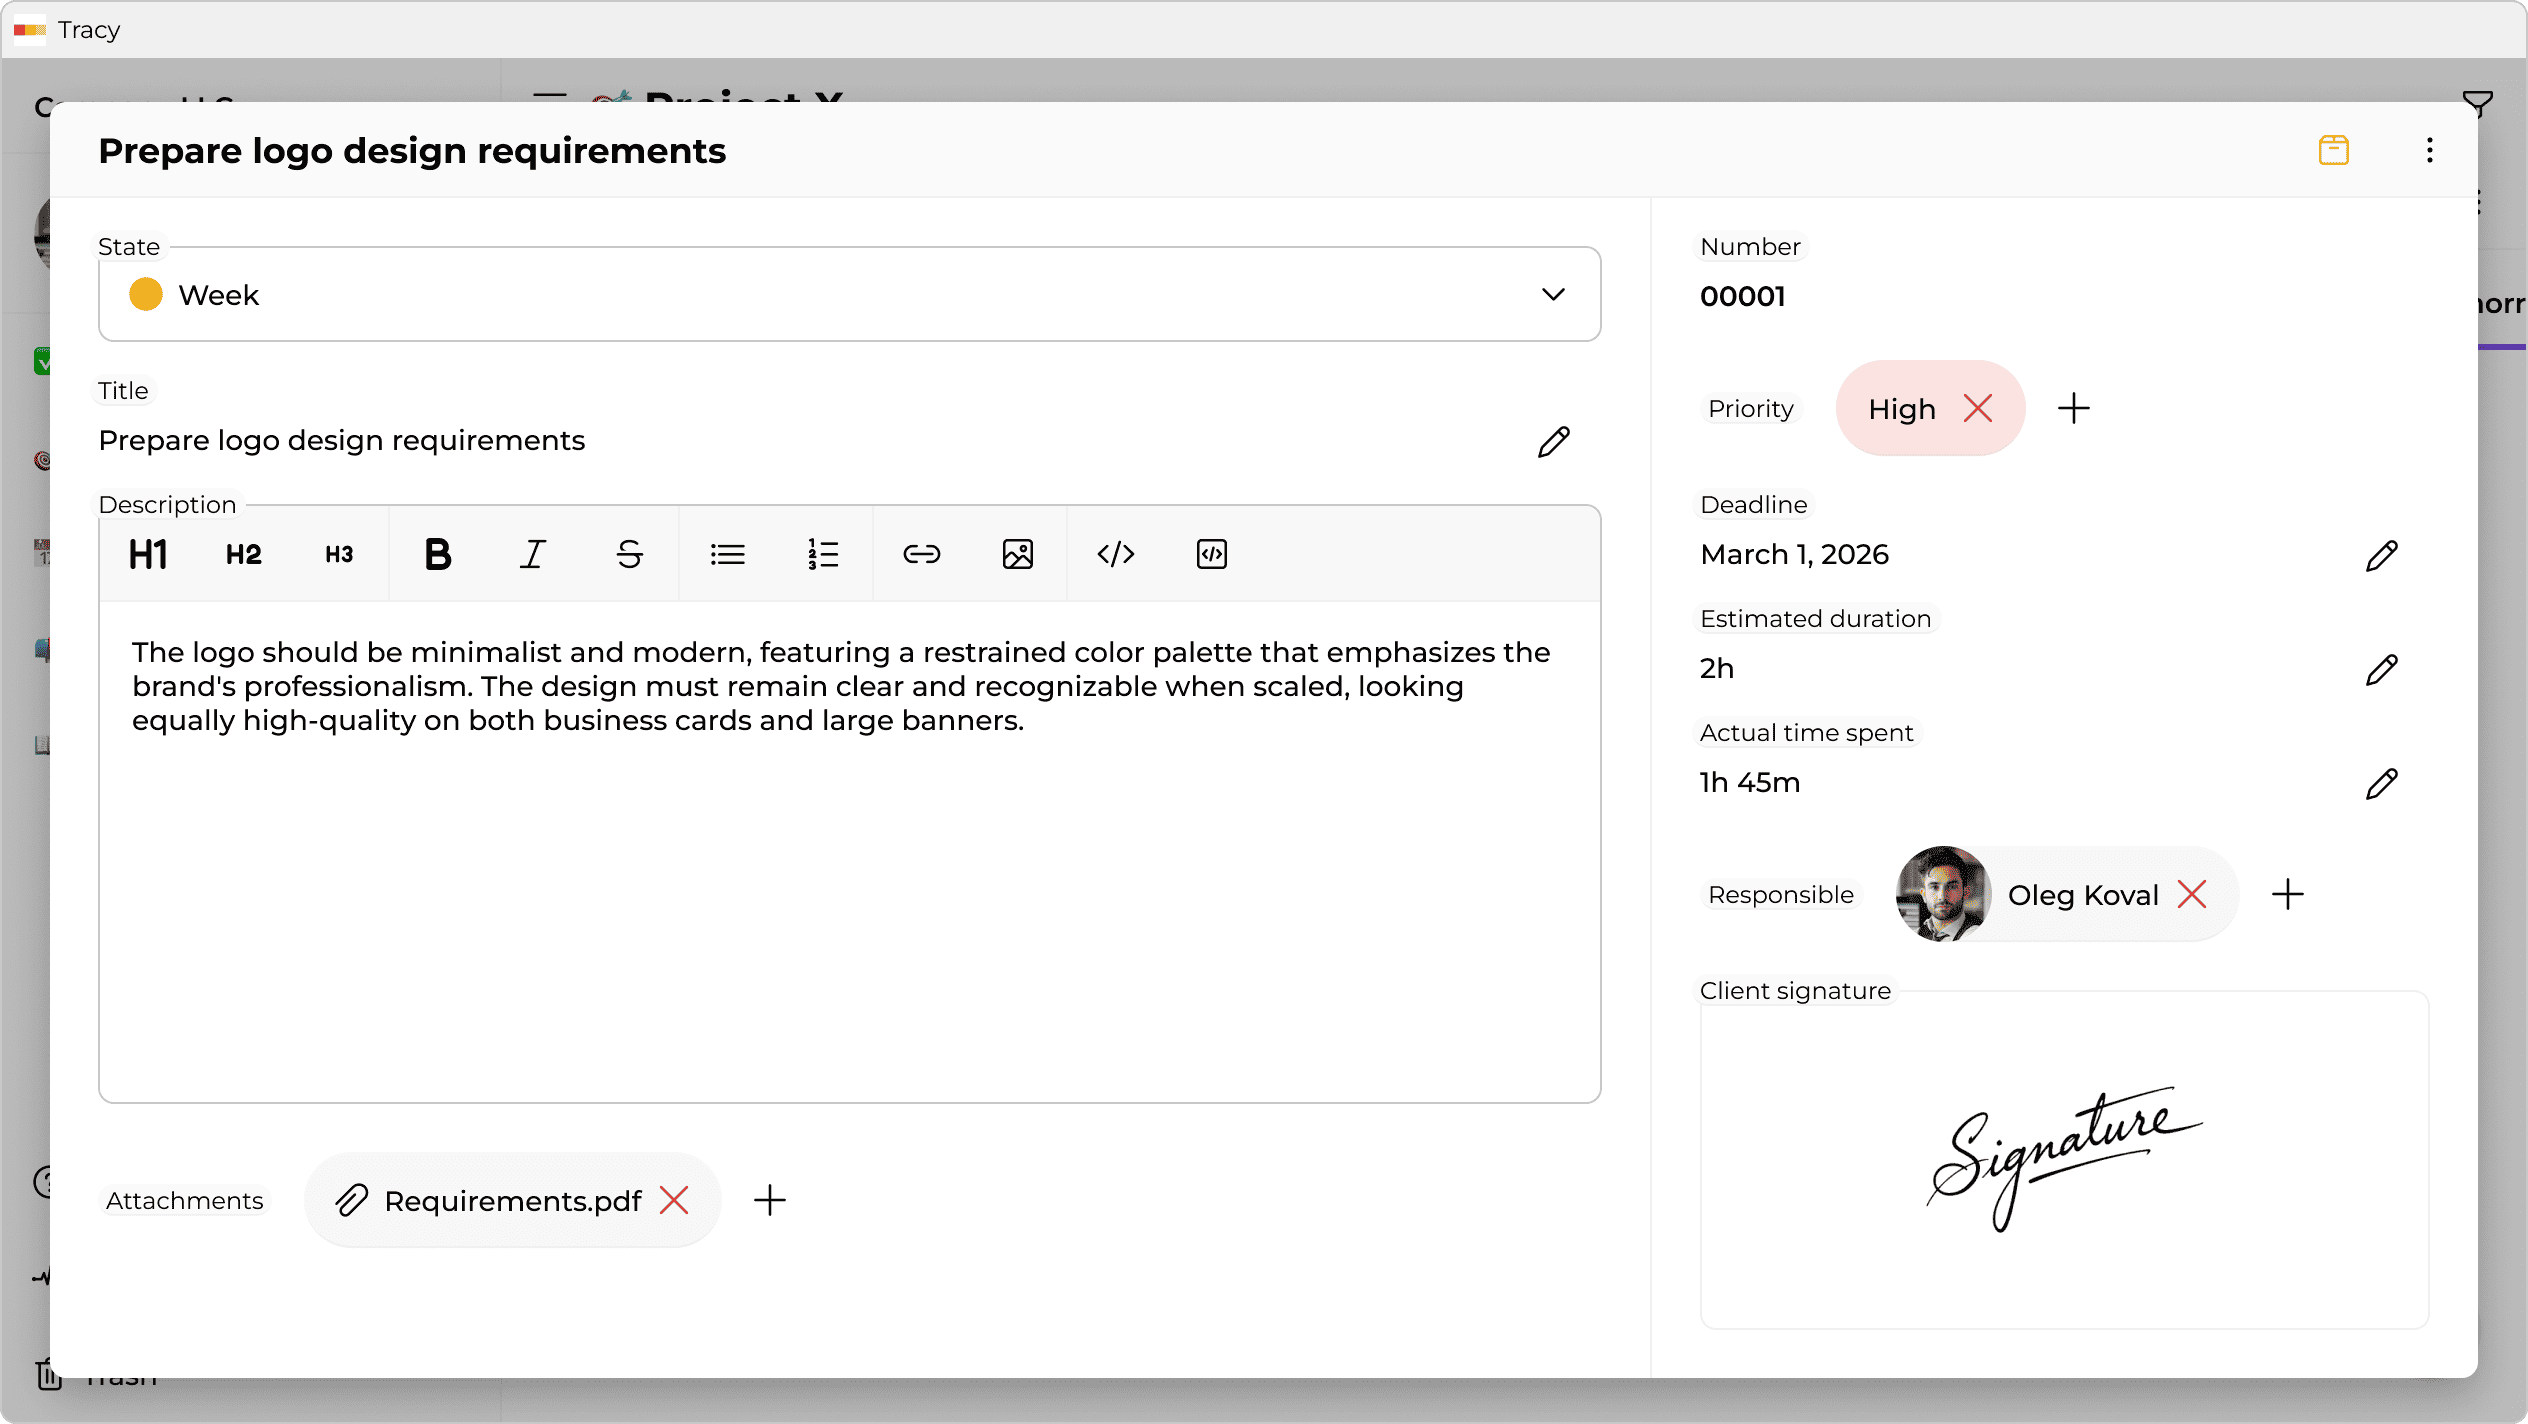Click inside the description text area
The height and width of the screenshot is (1424, 2528).
coord(800,850)
